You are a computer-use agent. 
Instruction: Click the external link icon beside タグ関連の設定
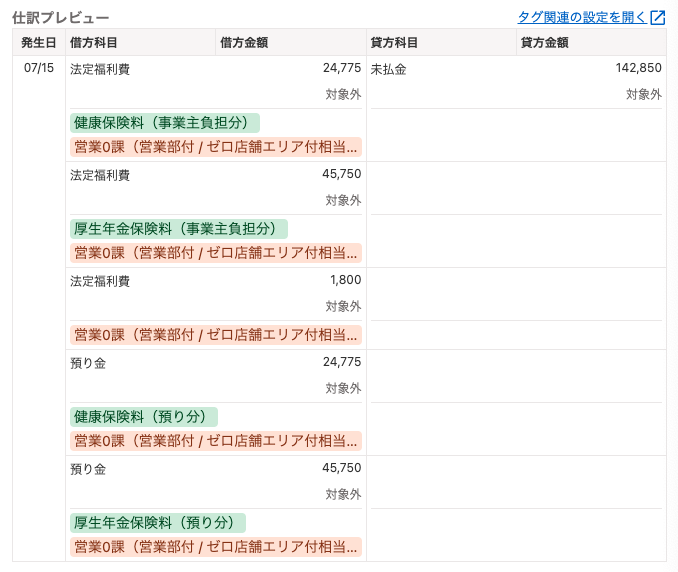pos(658,18)
